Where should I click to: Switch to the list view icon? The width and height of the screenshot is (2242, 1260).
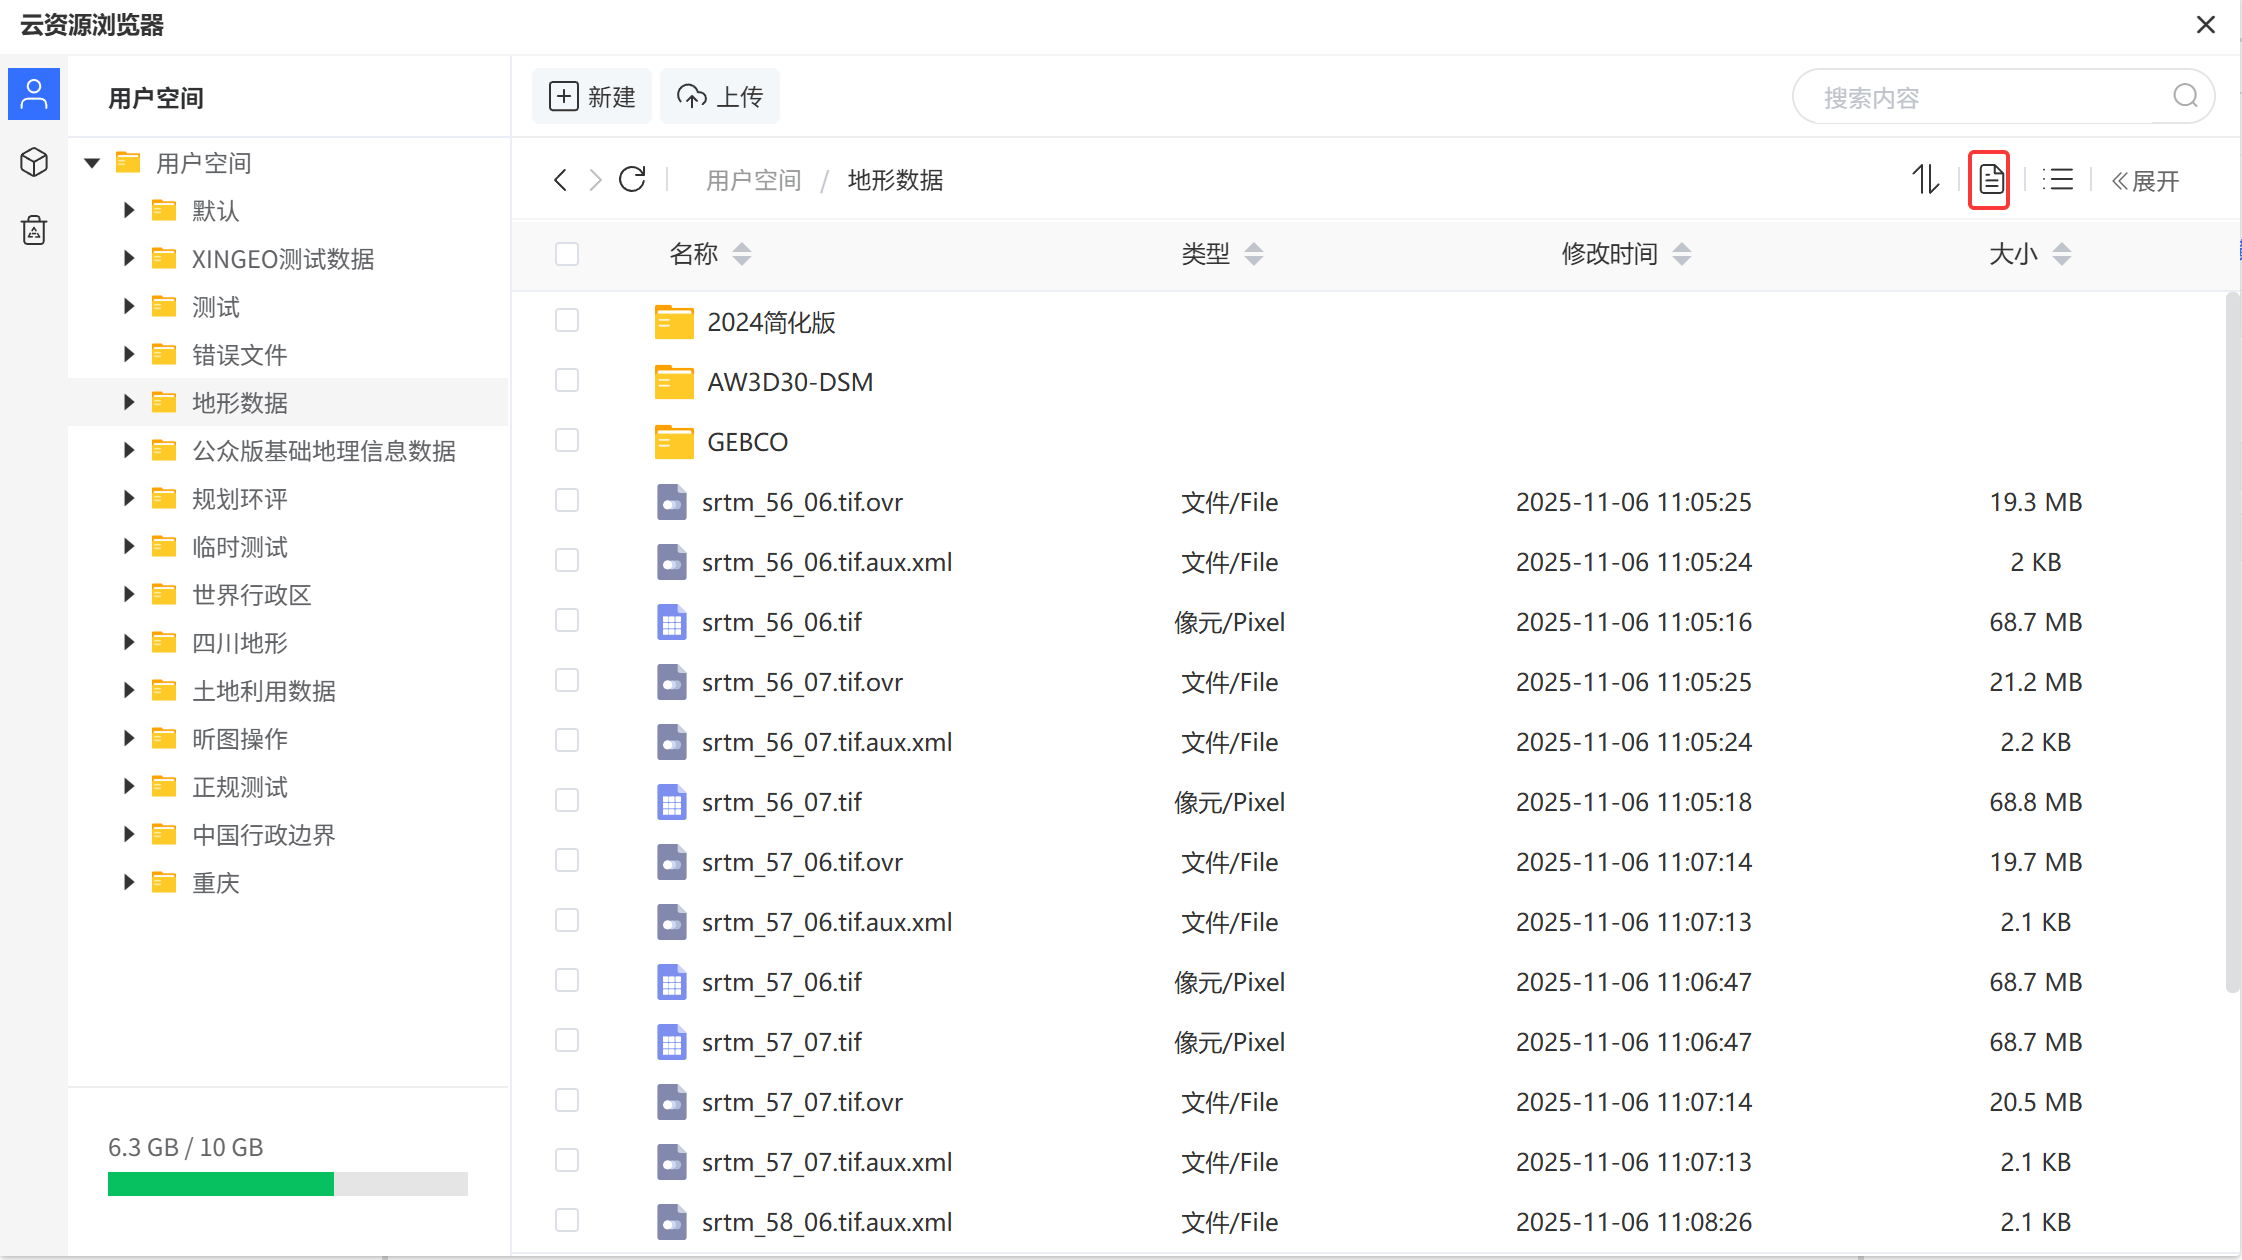point(2058,180)
